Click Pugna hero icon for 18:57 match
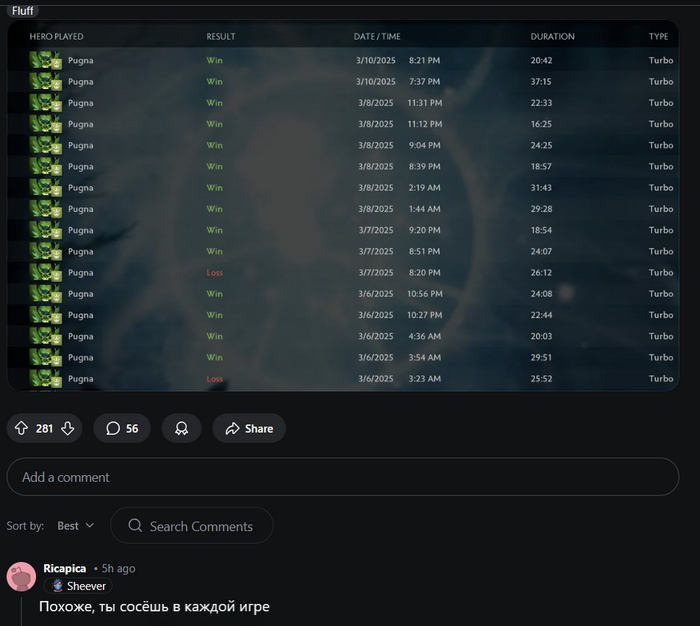The width and height of the screenshot is (700, 626). (46, 167)
